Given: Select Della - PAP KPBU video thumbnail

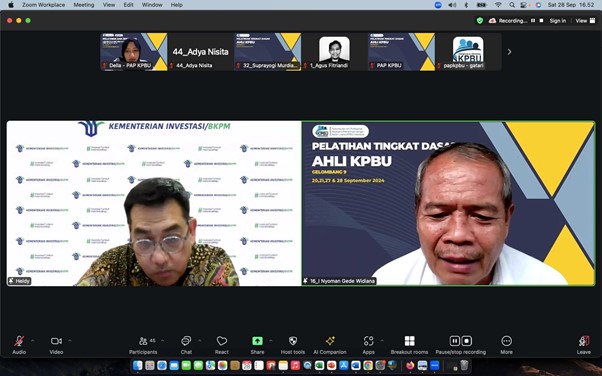Looking at the screenshot, I should 134,51.
